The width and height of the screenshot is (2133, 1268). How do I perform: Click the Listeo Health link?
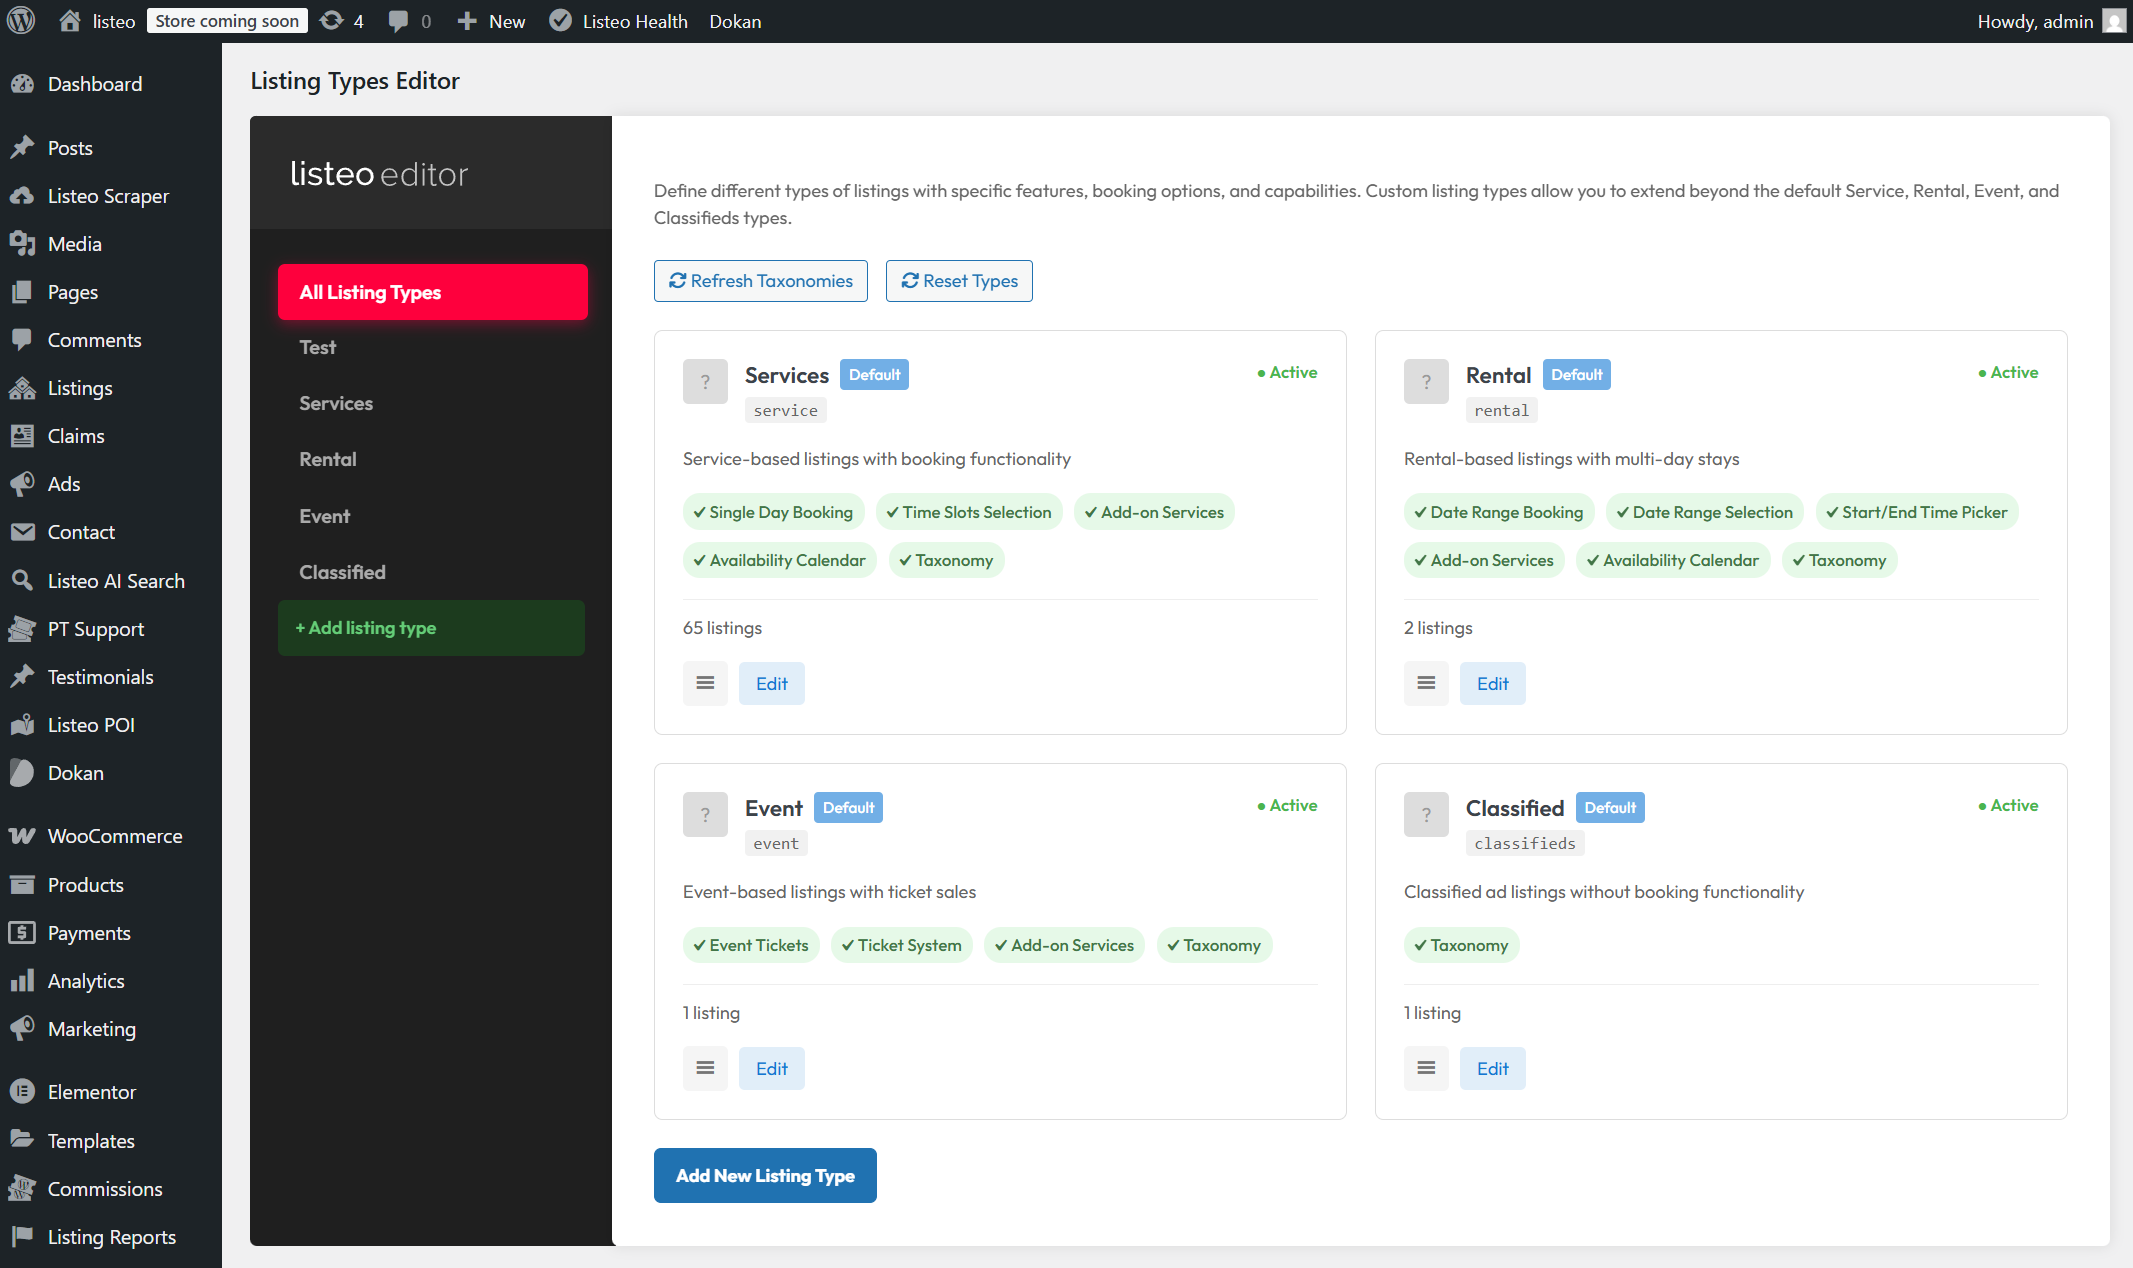[619, 21]
